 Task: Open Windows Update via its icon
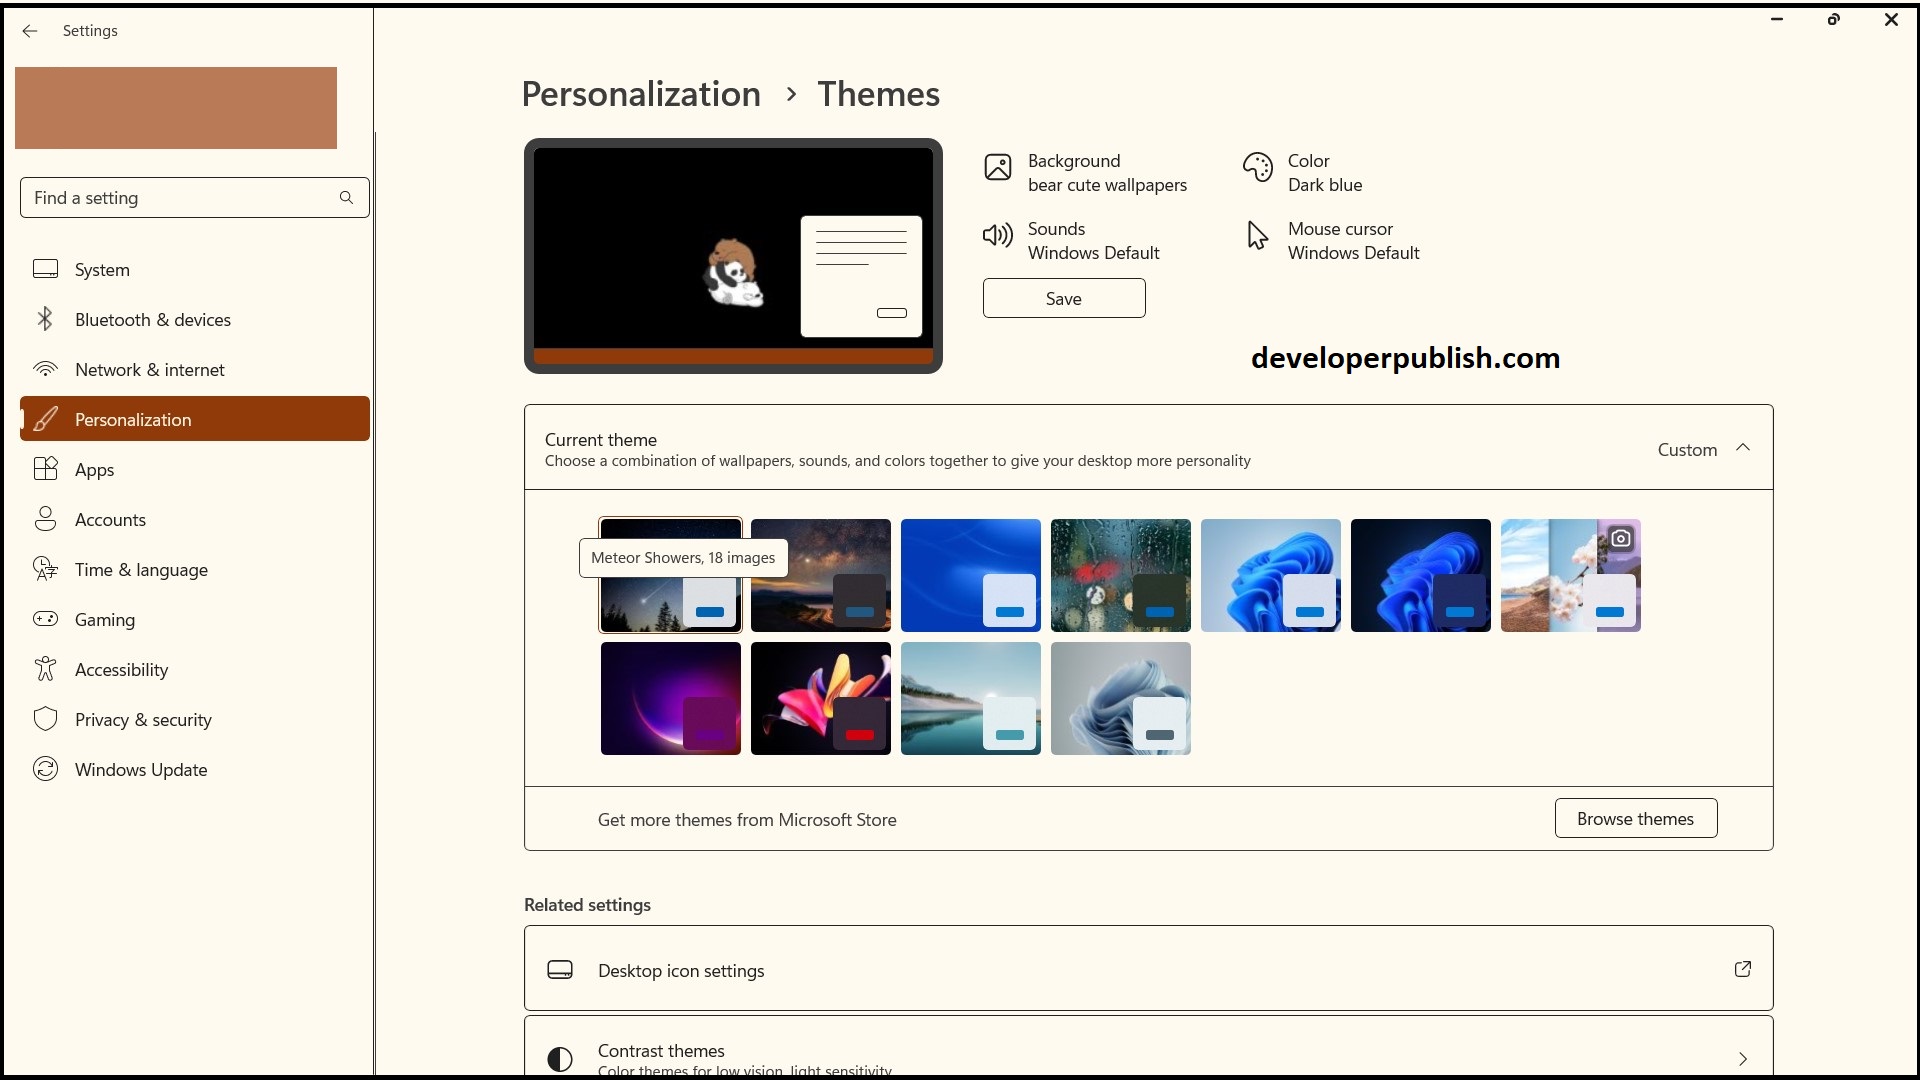[45, 768]
